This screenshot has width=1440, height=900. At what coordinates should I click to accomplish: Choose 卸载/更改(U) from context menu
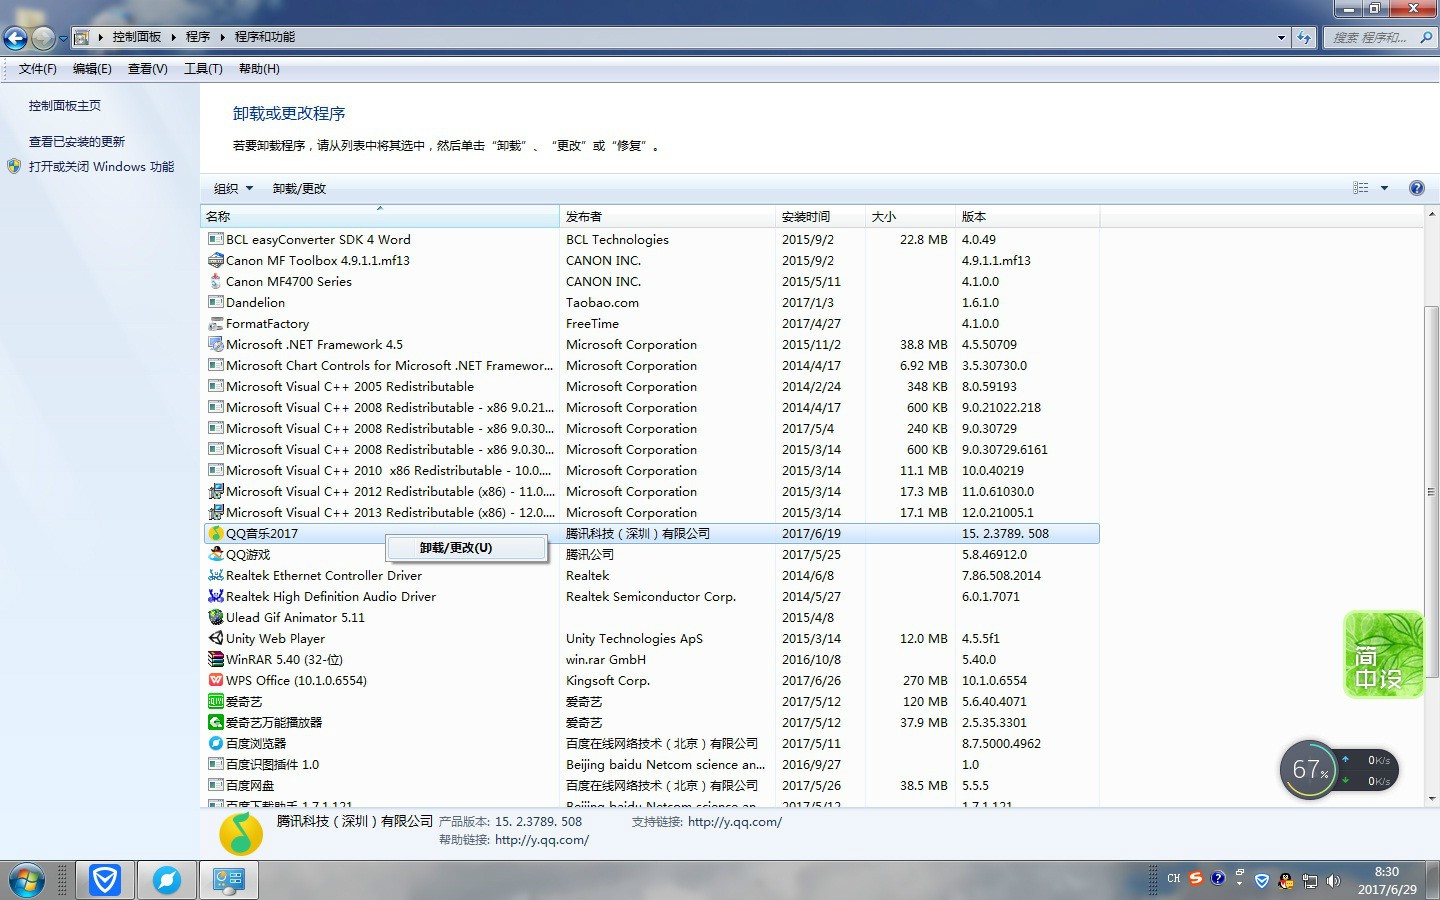(x=466, y=548)
